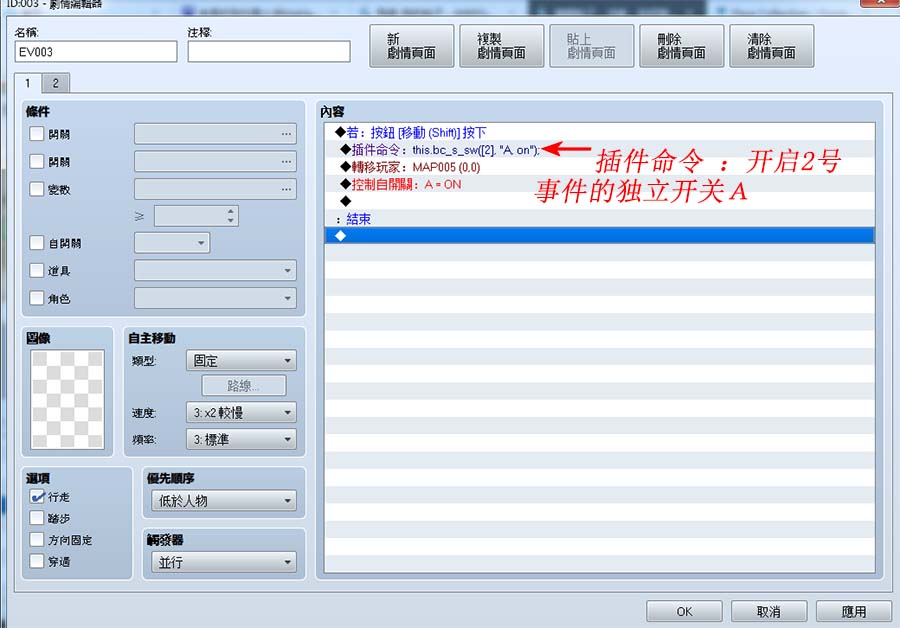900x628 pixels.
Task: Turn on the 方向固定 checkbox
Action: 37,540
